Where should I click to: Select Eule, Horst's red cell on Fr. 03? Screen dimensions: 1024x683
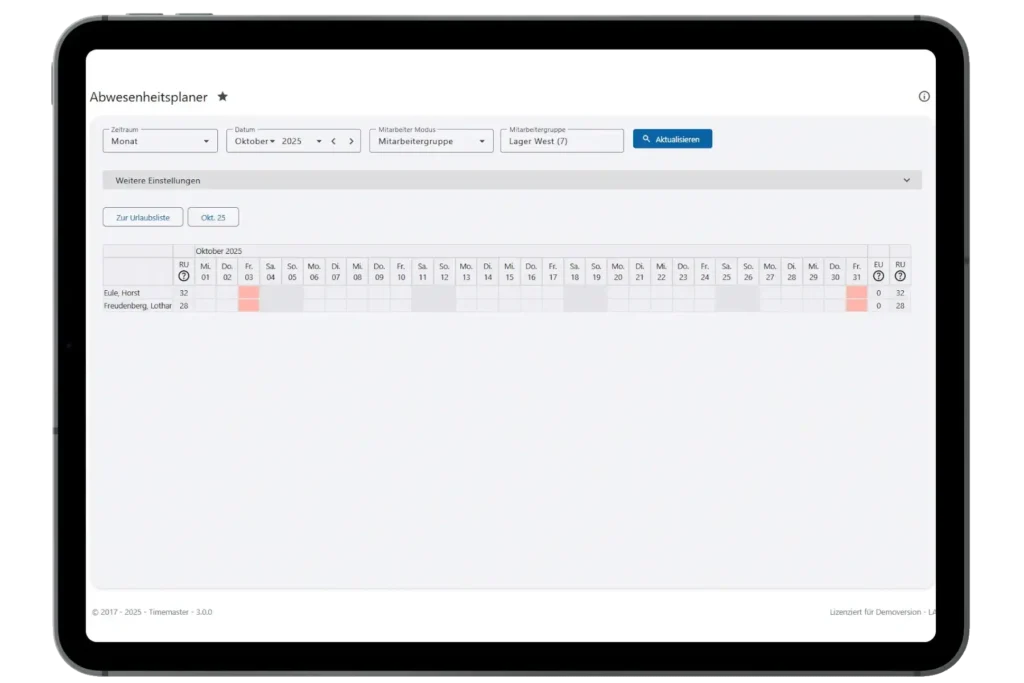coord(248,293)
